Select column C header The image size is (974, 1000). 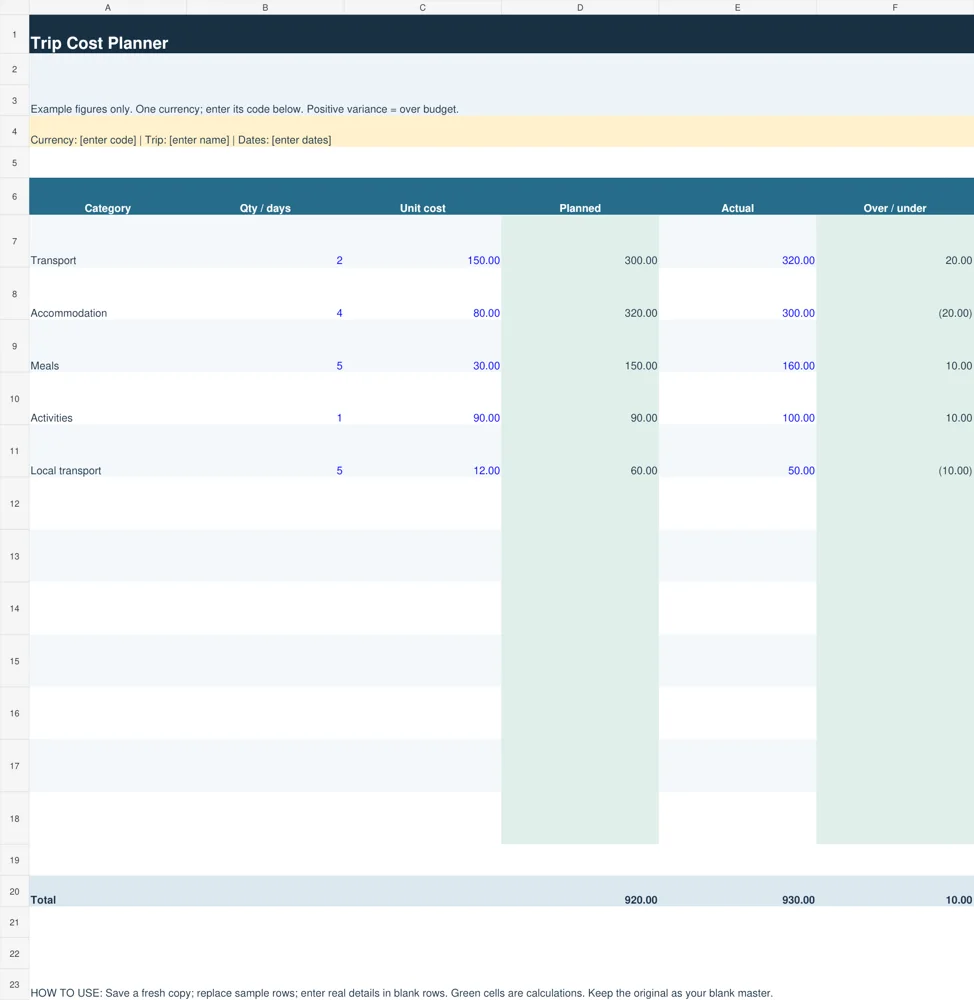coord(423,8)
